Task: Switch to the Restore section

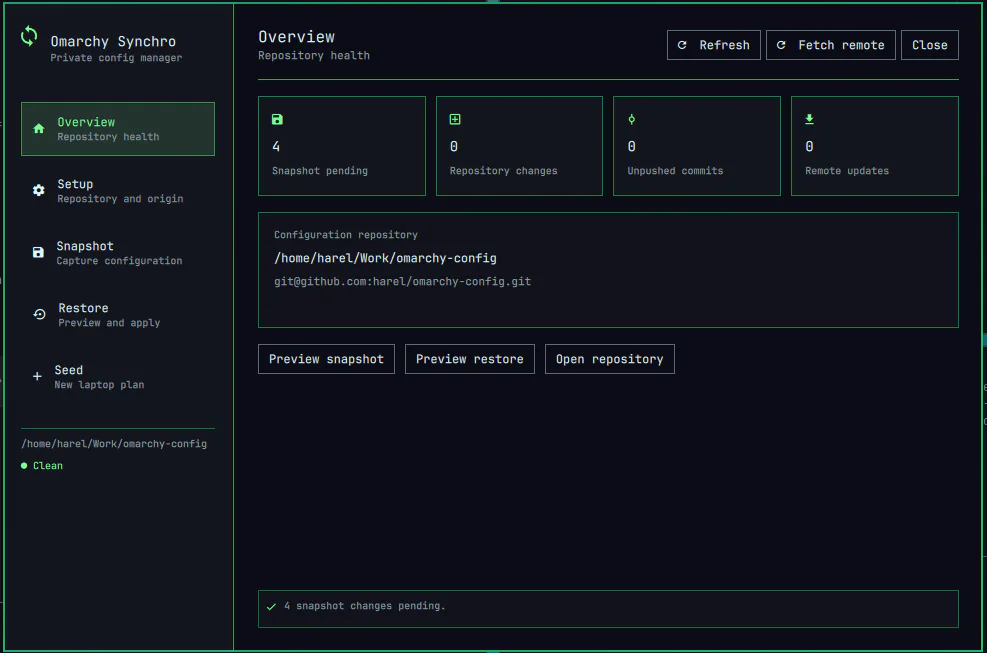Action: pyautogui.click(x=118, y=315)
